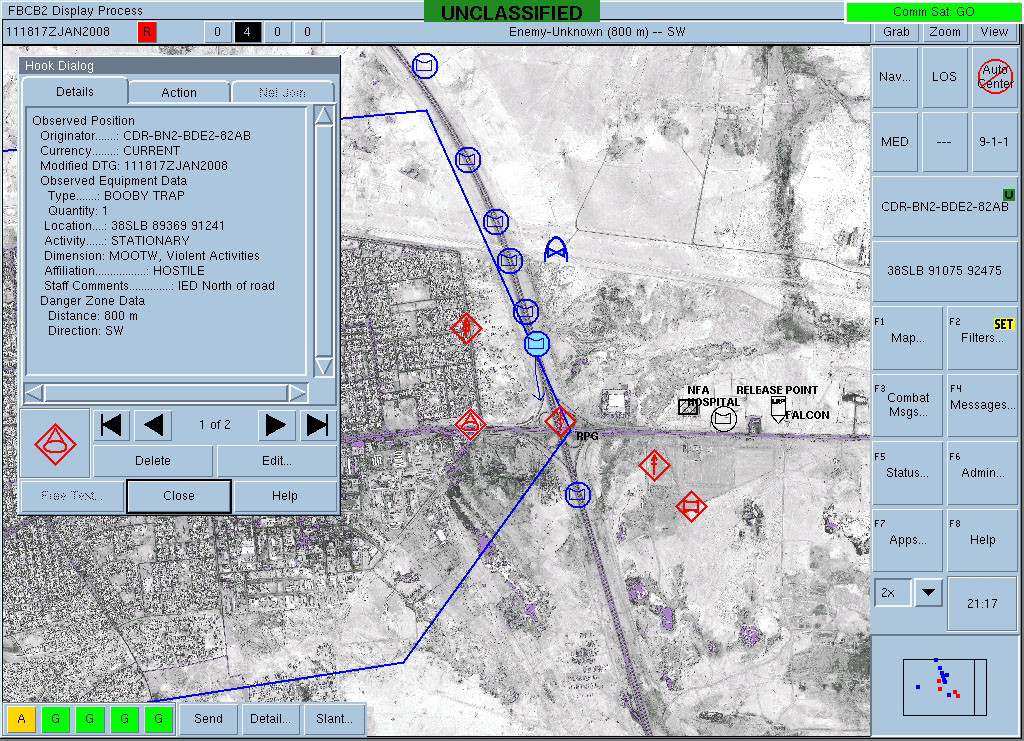Activate the Auto Center control
1024x741 pixels.
click(x=994, y=77)
